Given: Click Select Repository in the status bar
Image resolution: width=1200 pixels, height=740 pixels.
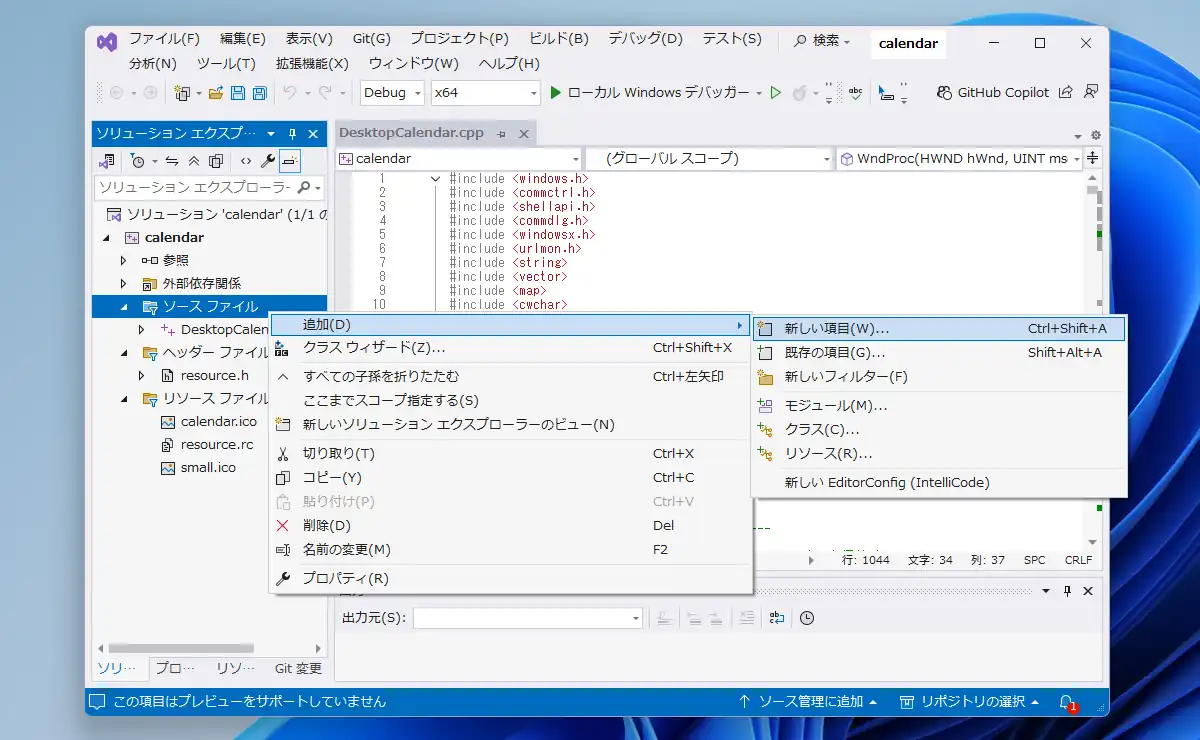Looking at the screenshot, I should tap(969, 702).
